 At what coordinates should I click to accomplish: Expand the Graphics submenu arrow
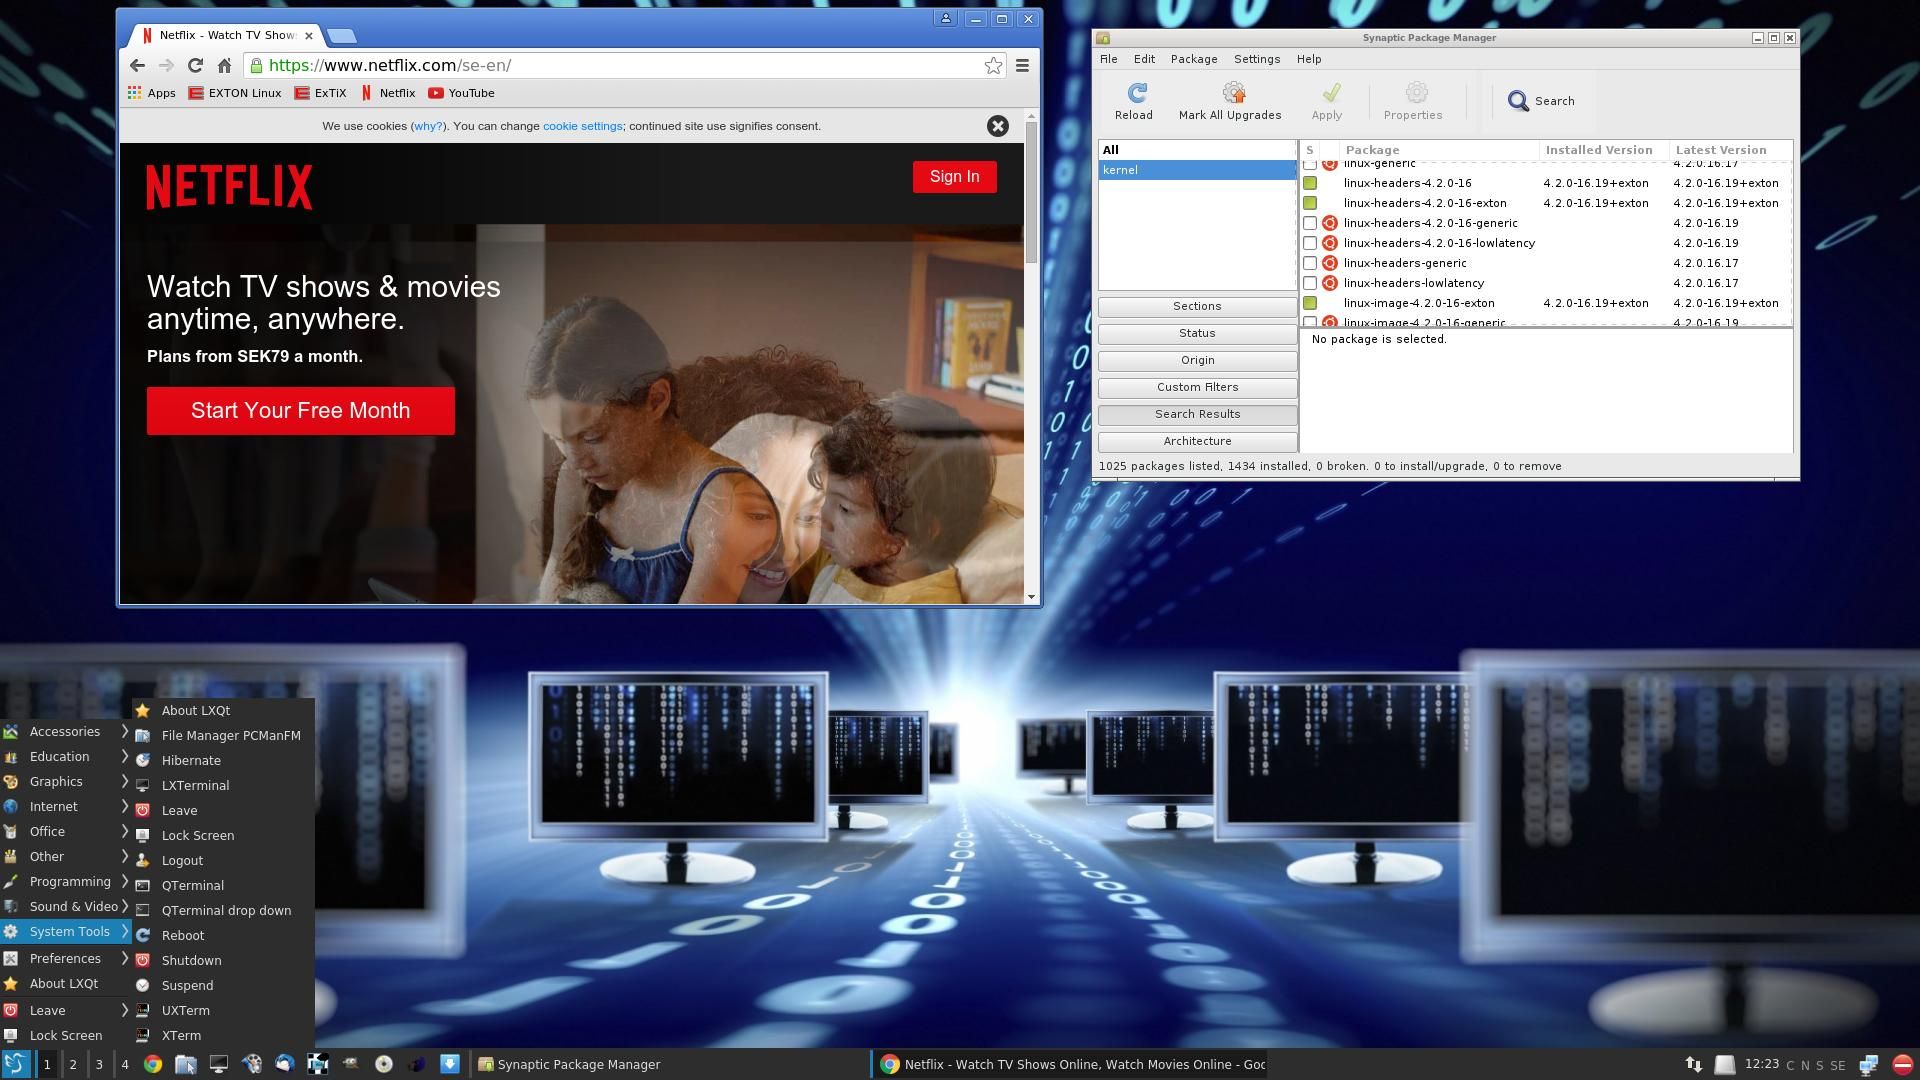[x=125, y=781]
